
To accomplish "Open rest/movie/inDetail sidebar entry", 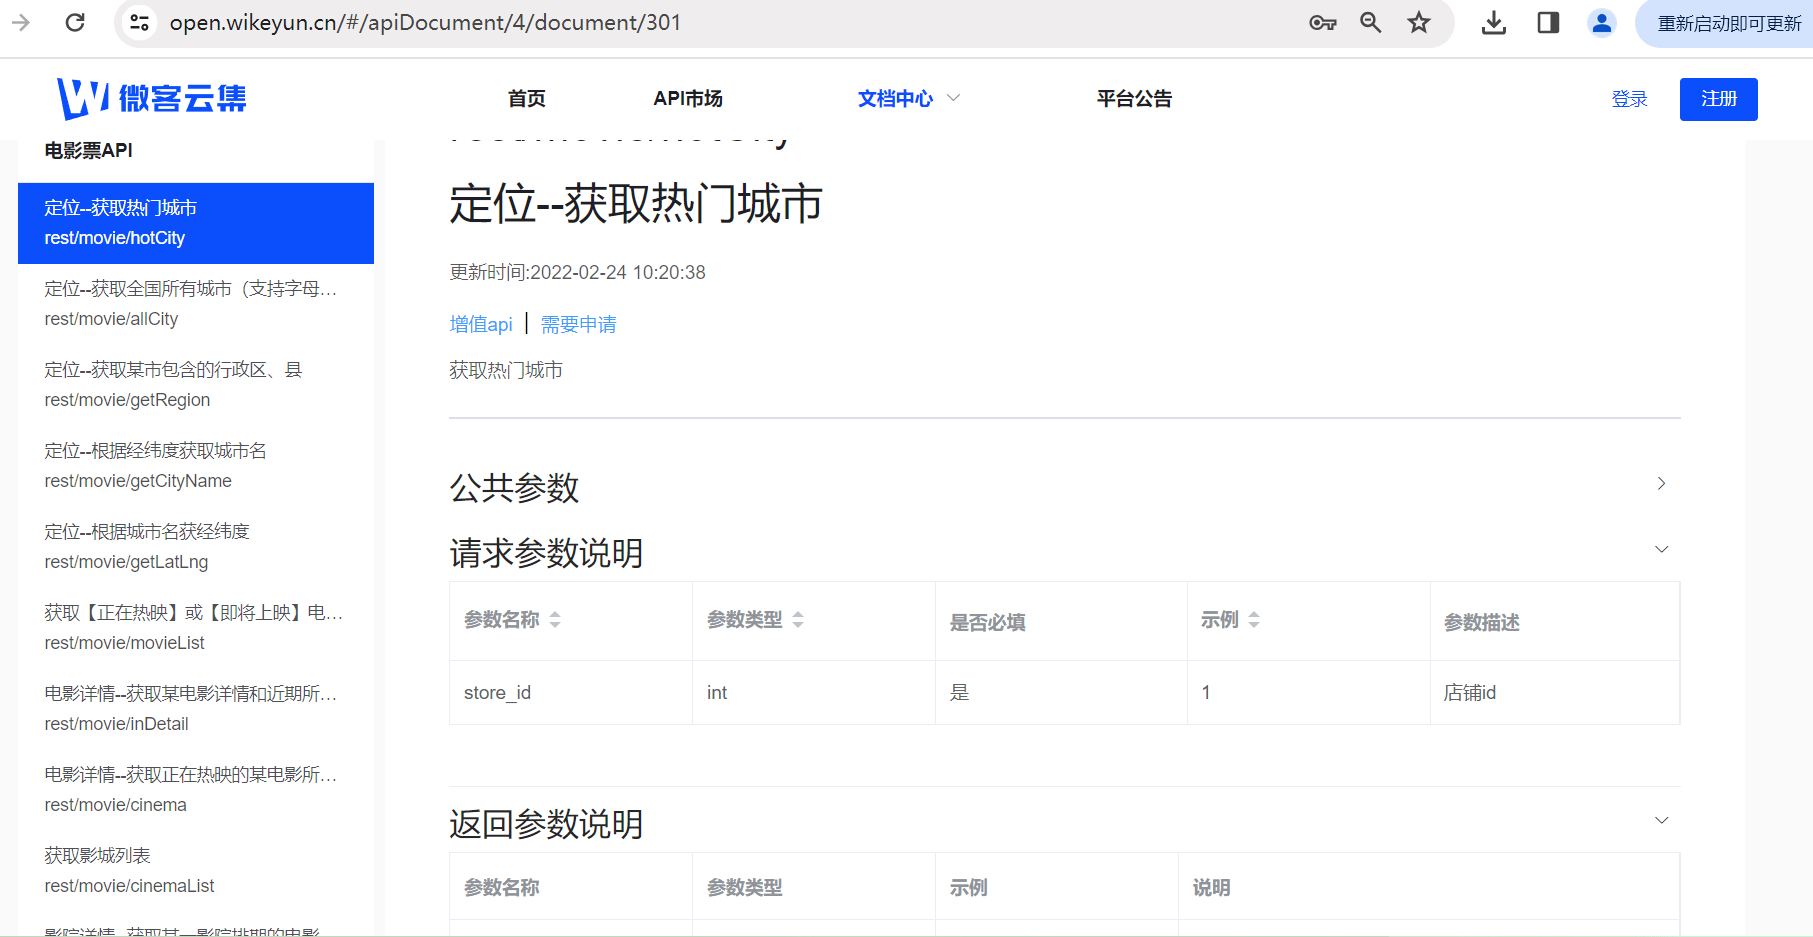I will click(196, 709).
